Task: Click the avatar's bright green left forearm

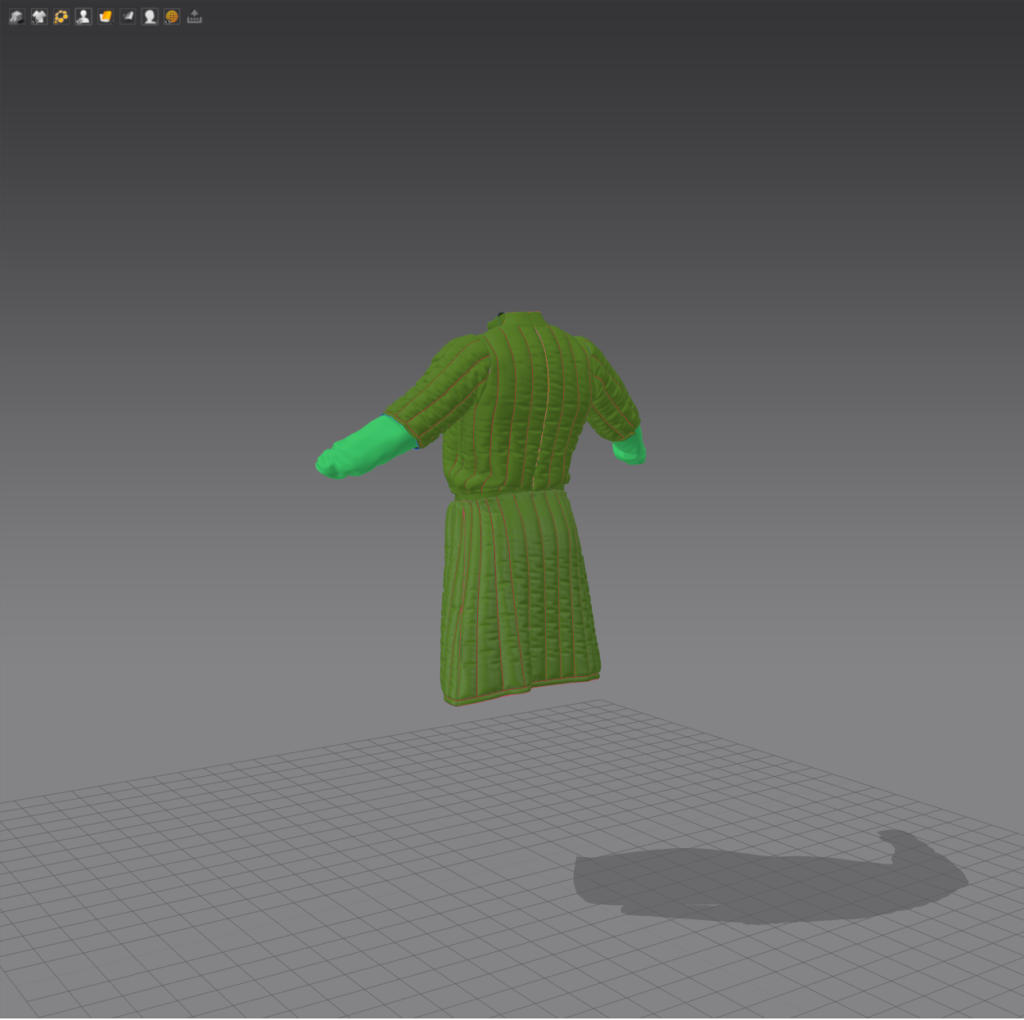Action: (x=366, y=446)
